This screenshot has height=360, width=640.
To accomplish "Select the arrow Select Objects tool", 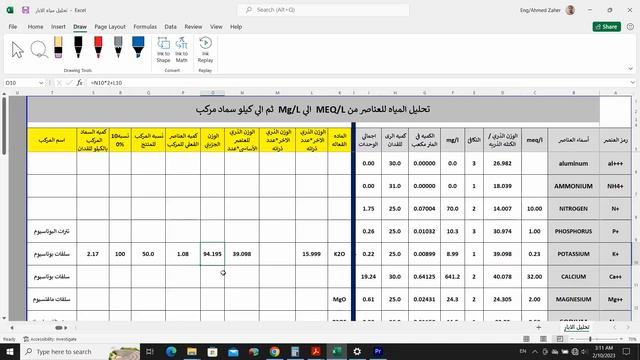I will [17, 50].
